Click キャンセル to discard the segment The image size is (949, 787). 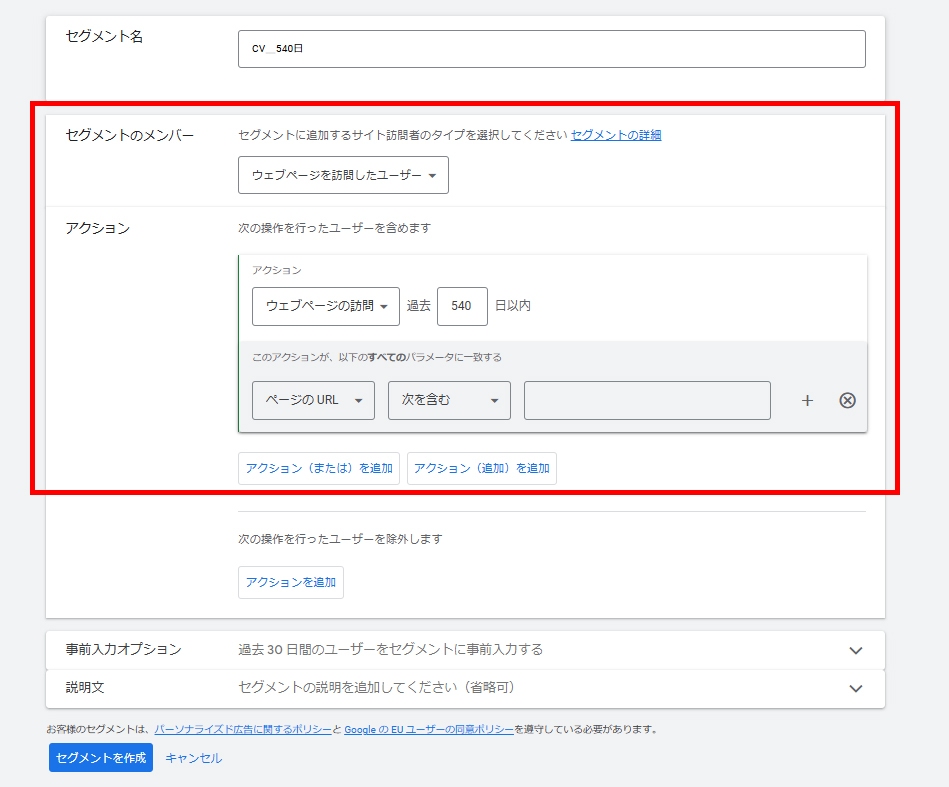[193, 758]
